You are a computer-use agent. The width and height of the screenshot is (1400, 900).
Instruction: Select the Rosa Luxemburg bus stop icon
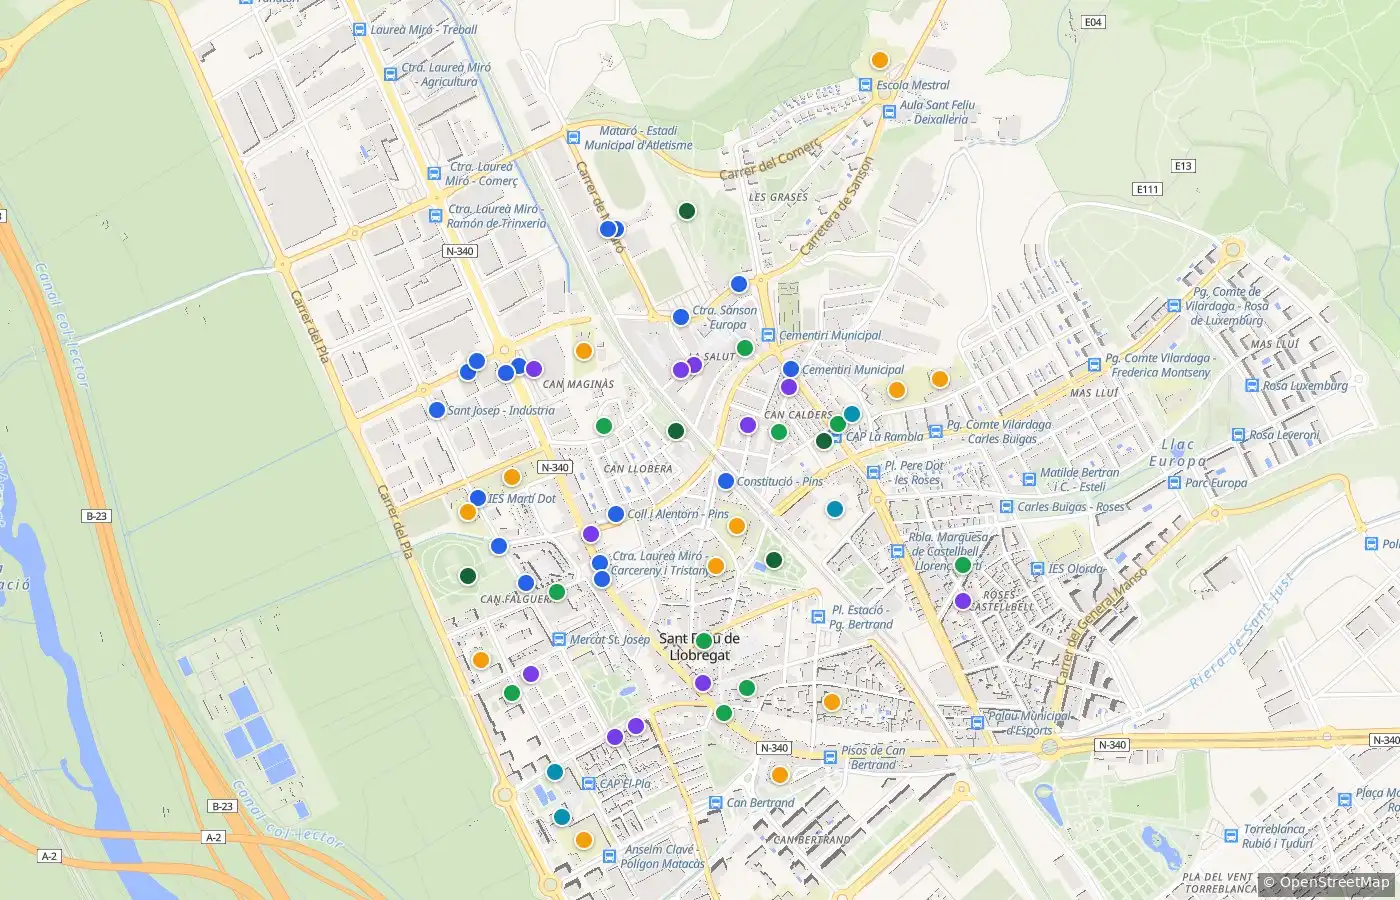pos(1252,386)
